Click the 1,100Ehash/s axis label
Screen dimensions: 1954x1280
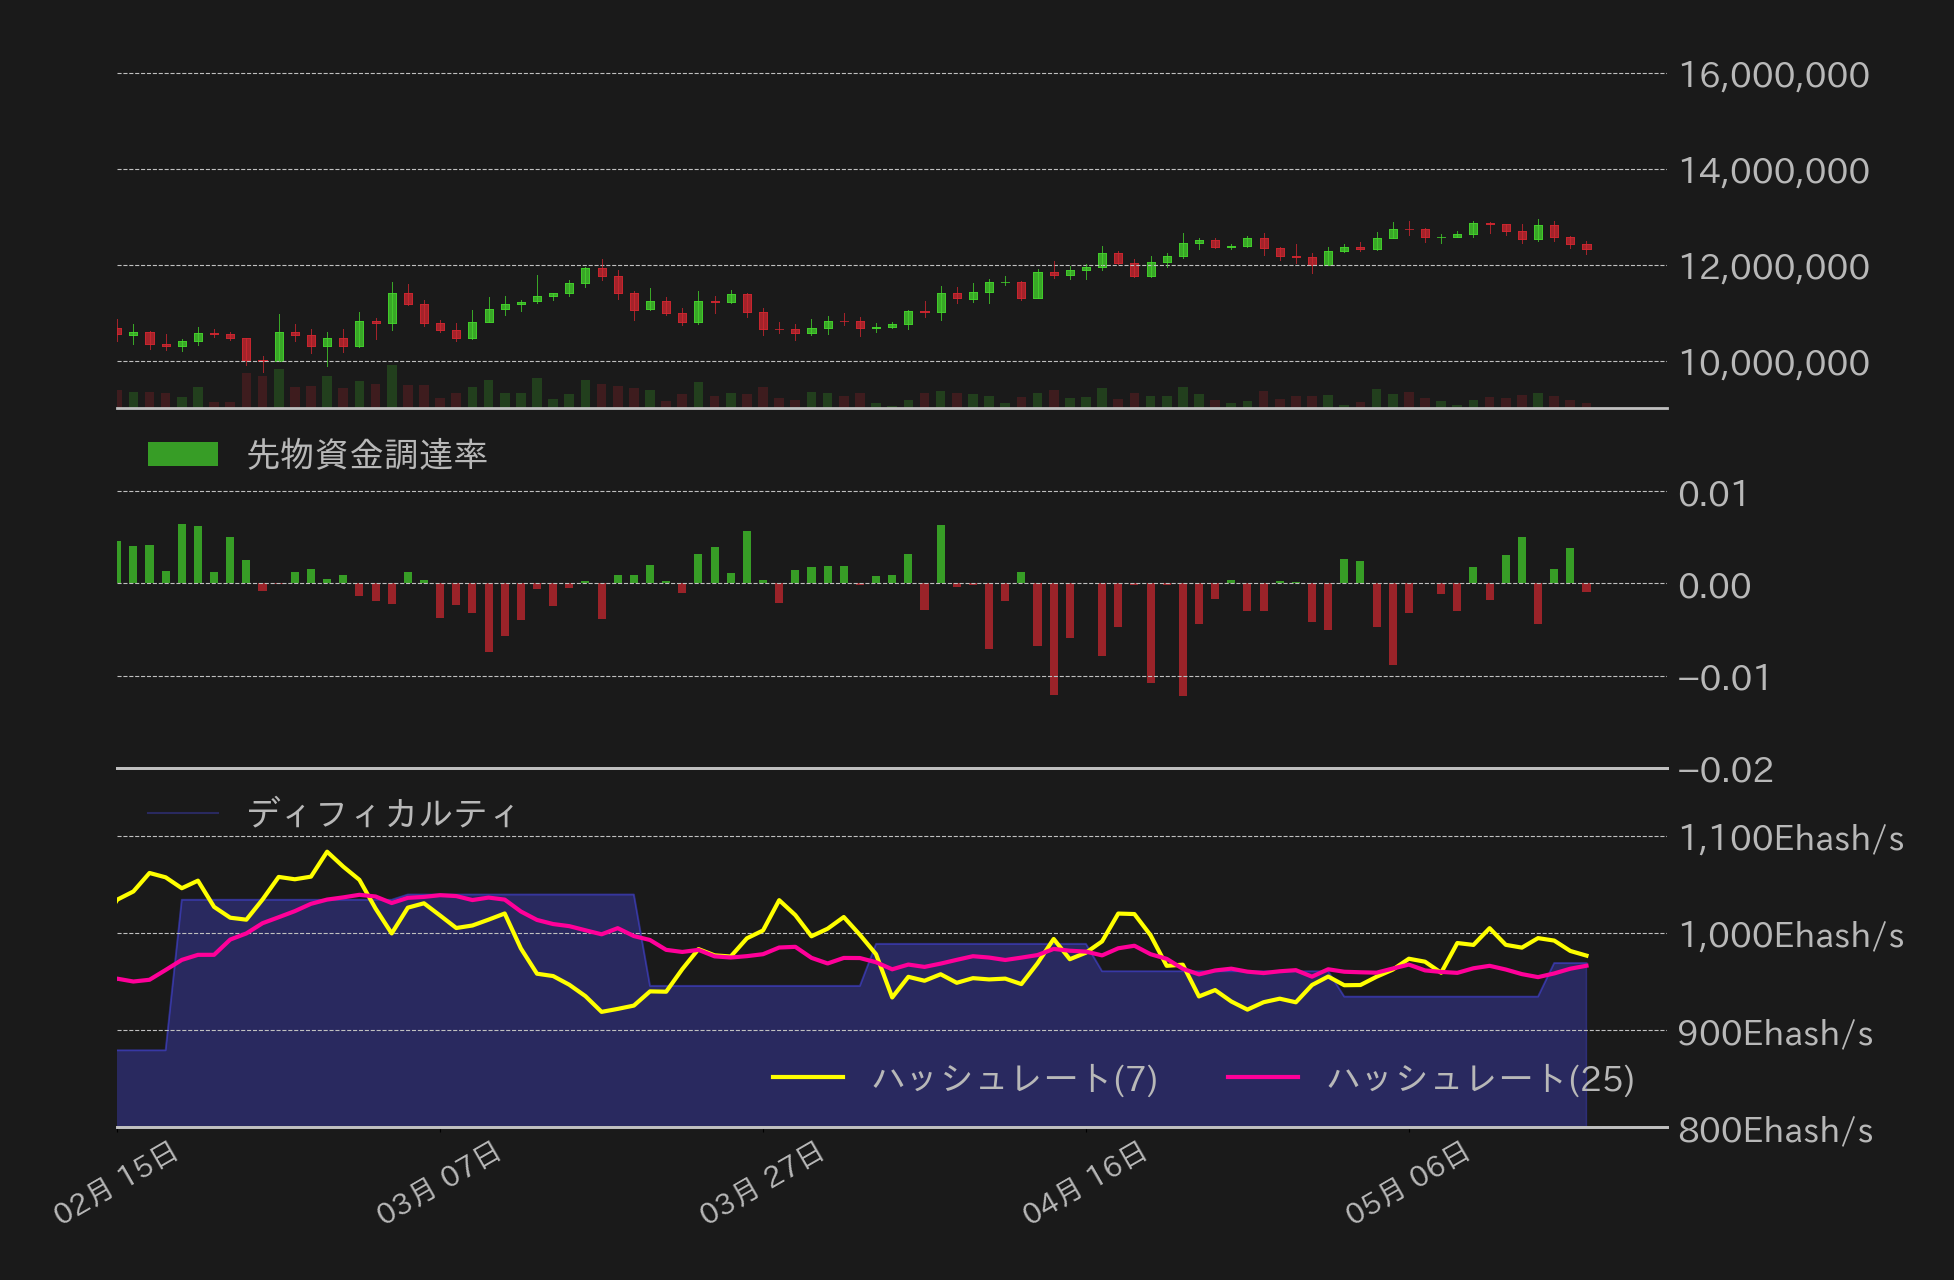[1791, 838]
